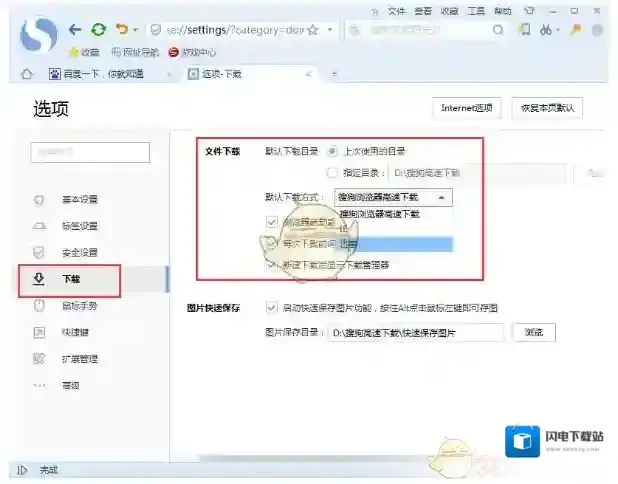The height and width of the screenshot is (484, 618).
Task: Bookmark page with the star icon
Action: [x=313, y=30]
